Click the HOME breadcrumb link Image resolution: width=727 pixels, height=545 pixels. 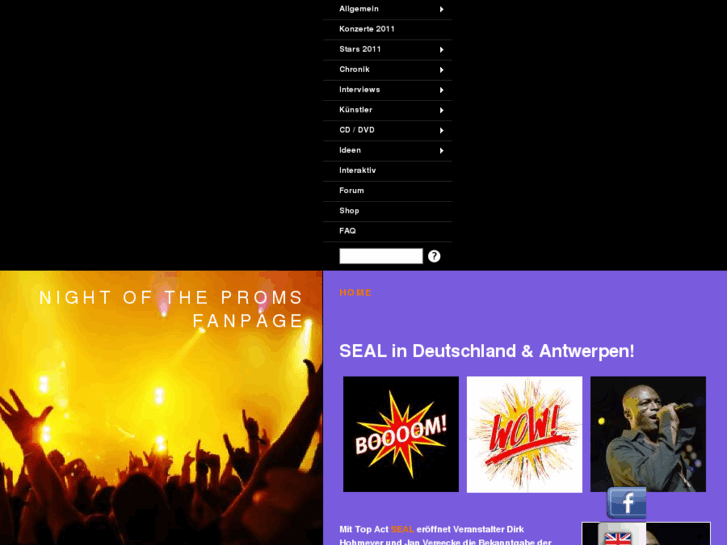point(356,293)
